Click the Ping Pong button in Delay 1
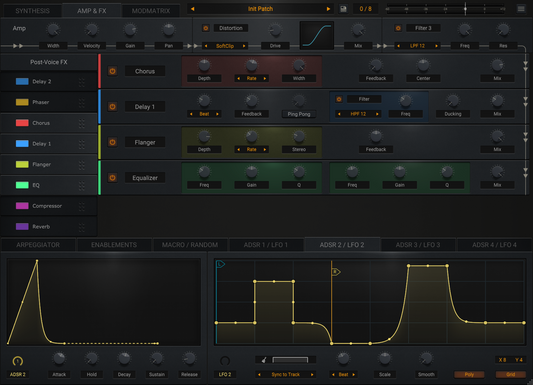The image size is (533, 385). [299, 114]
